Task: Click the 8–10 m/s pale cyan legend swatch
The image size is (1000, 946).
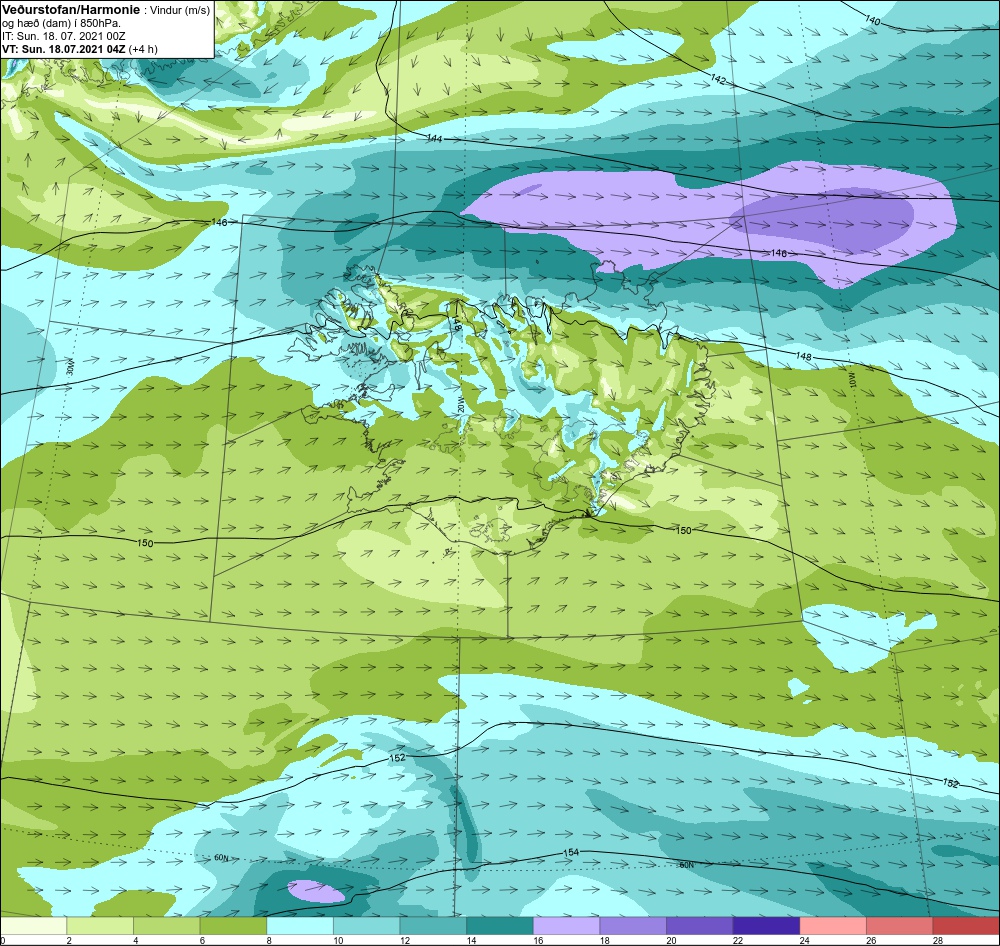Action: 300,926
